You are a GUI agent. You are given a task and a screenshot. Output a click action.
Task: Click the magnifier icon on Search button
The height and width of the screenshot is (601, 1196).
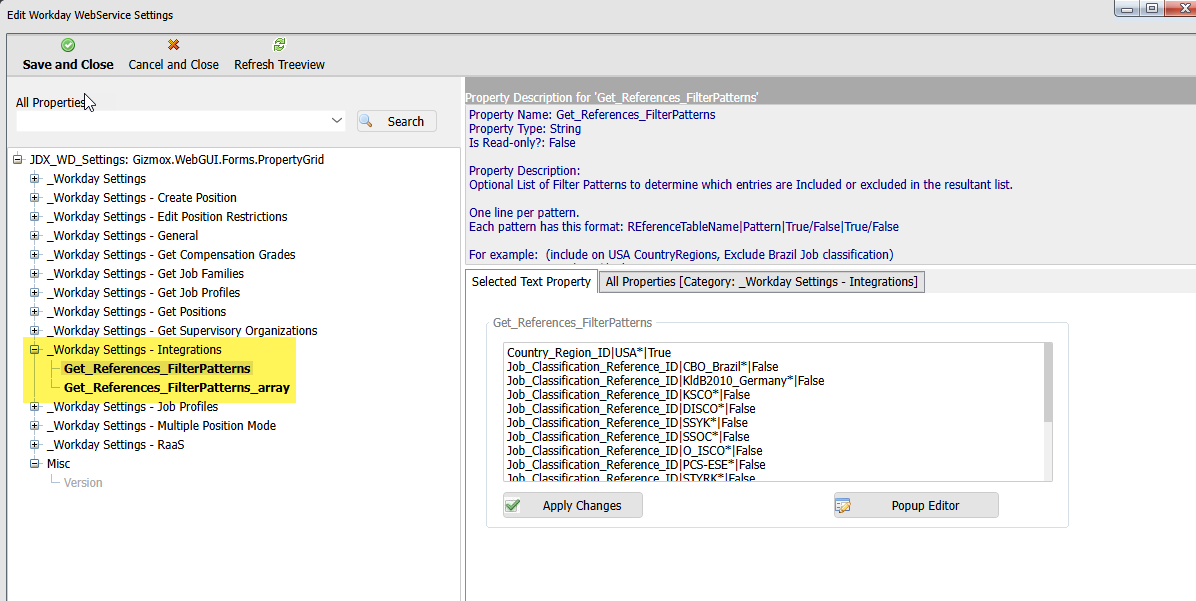click(366, 121)
